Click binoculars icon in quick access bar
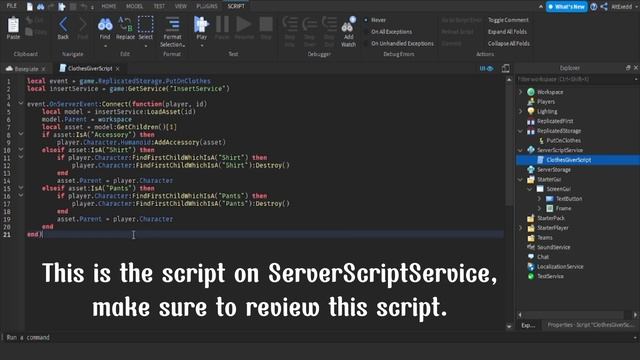640x360 pixels. pos(40,7)
